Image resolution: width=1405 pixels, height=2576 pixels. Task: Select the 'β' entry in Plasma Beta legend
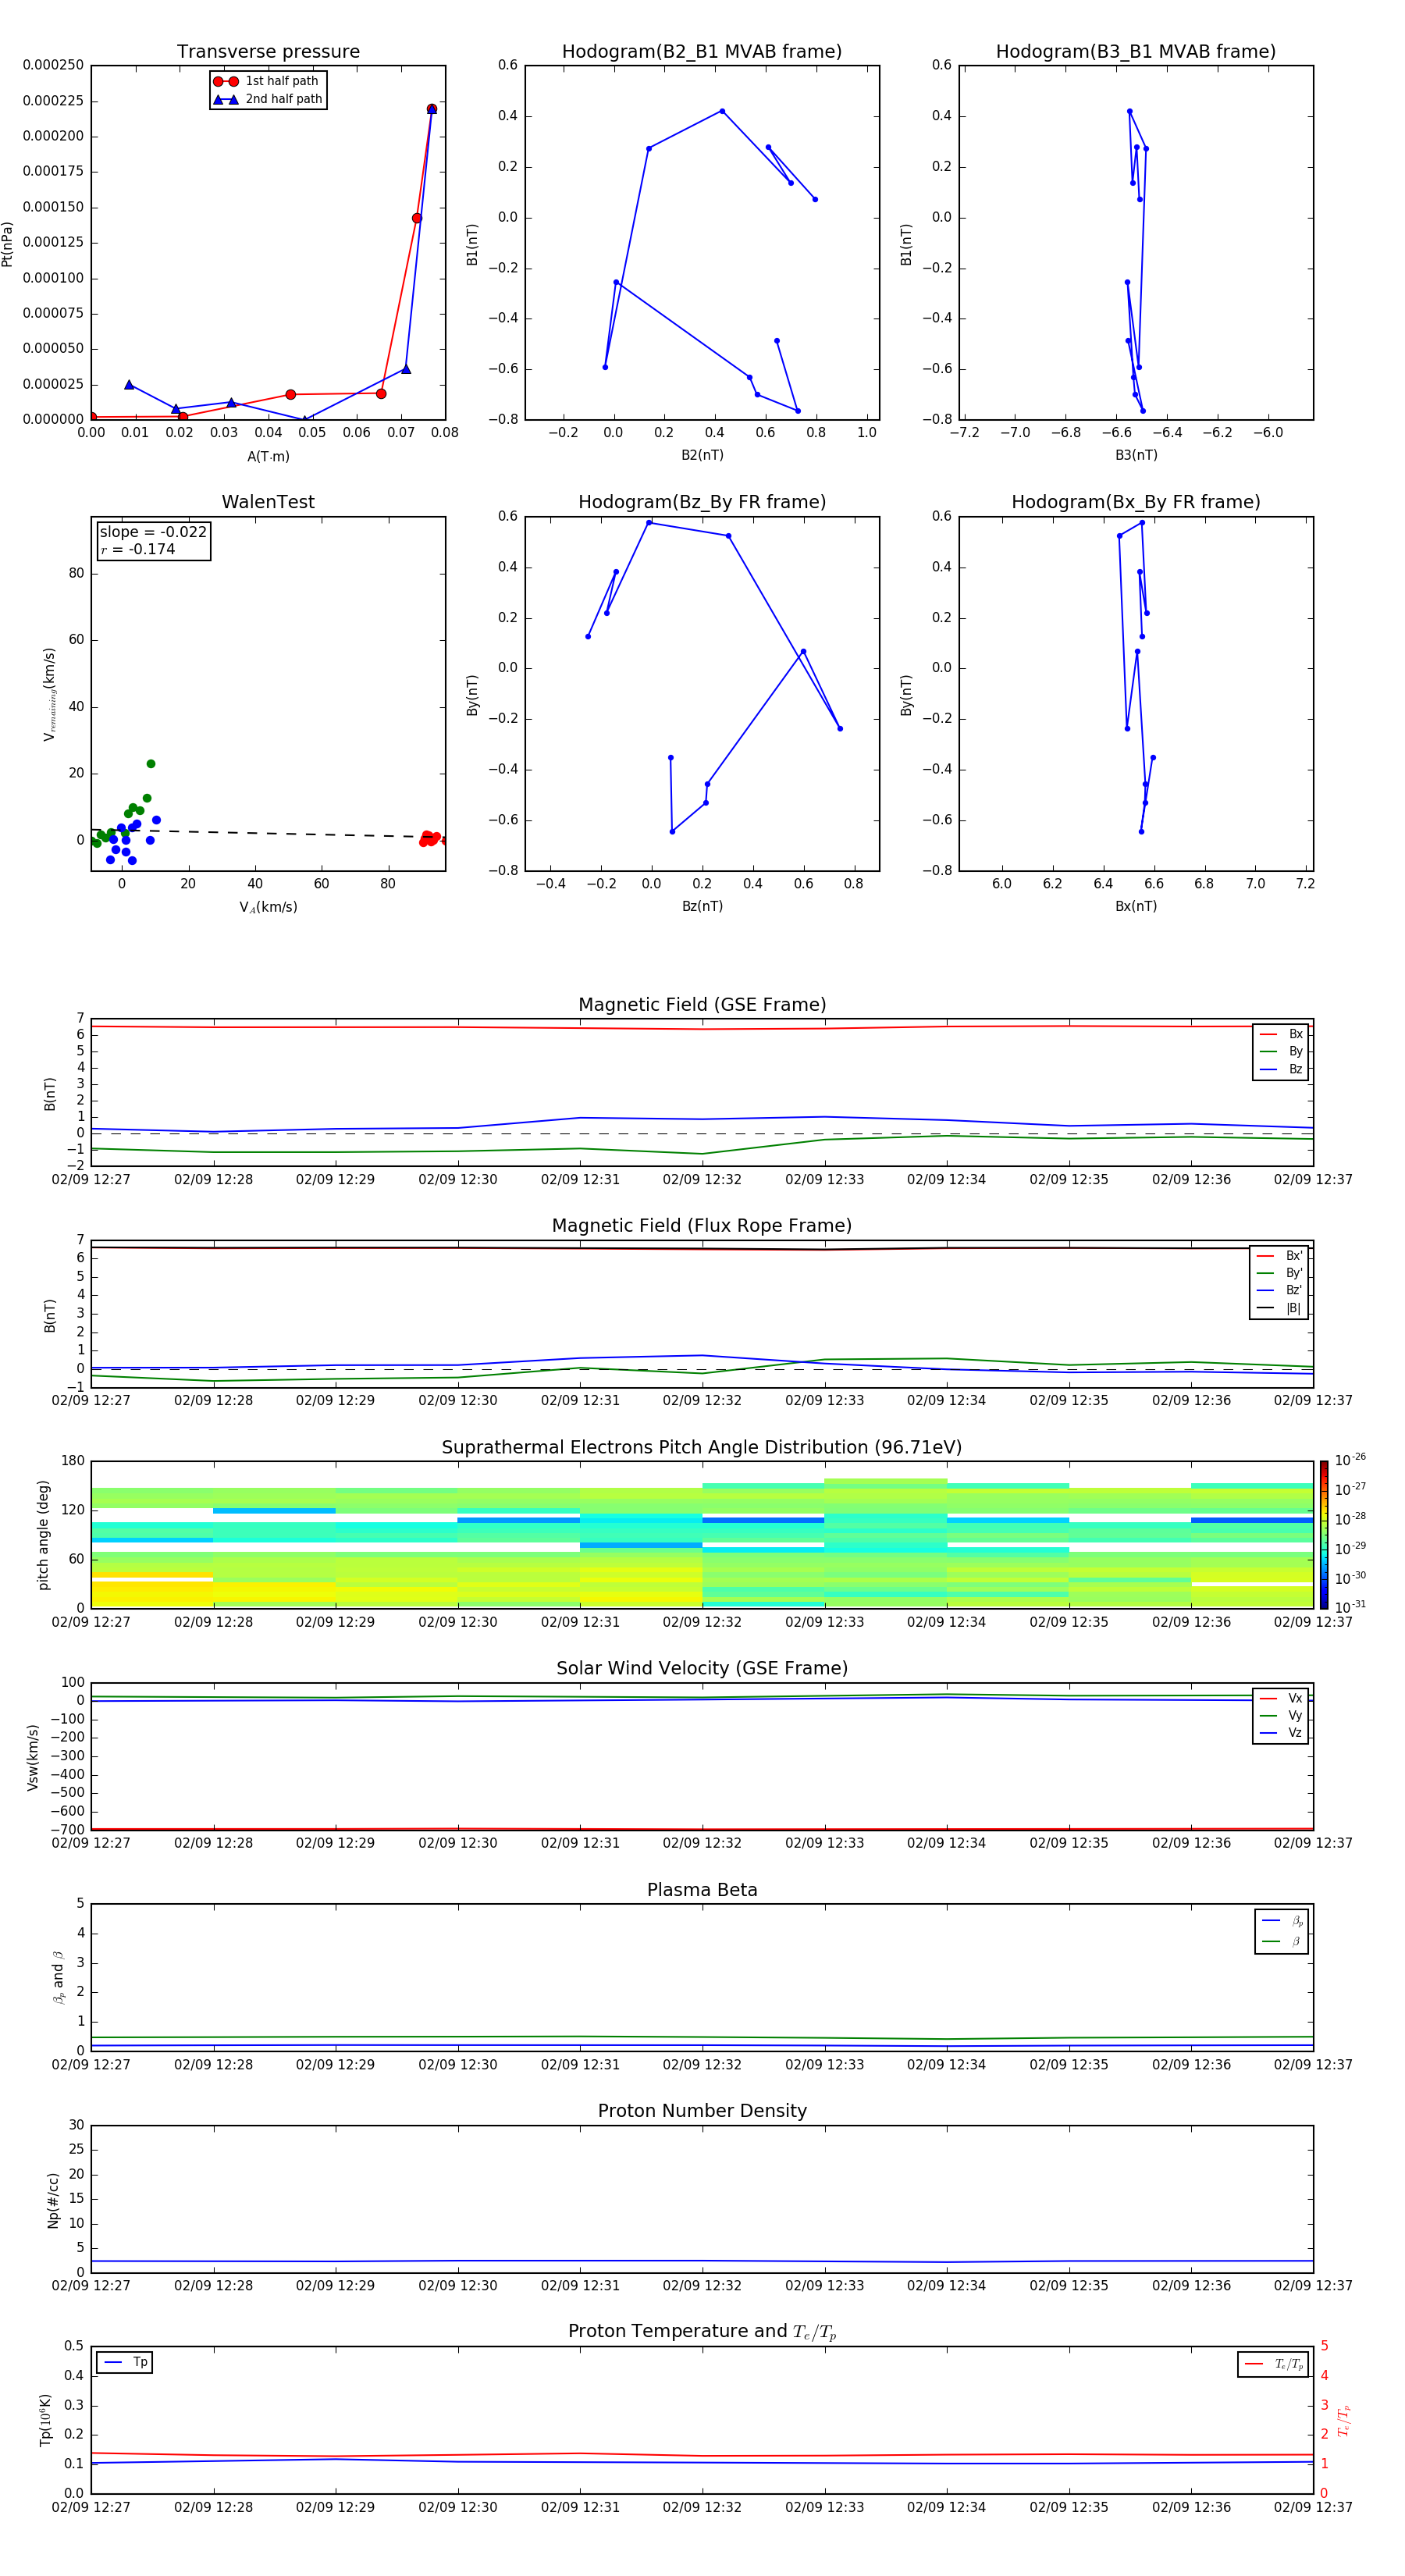1283,1941
